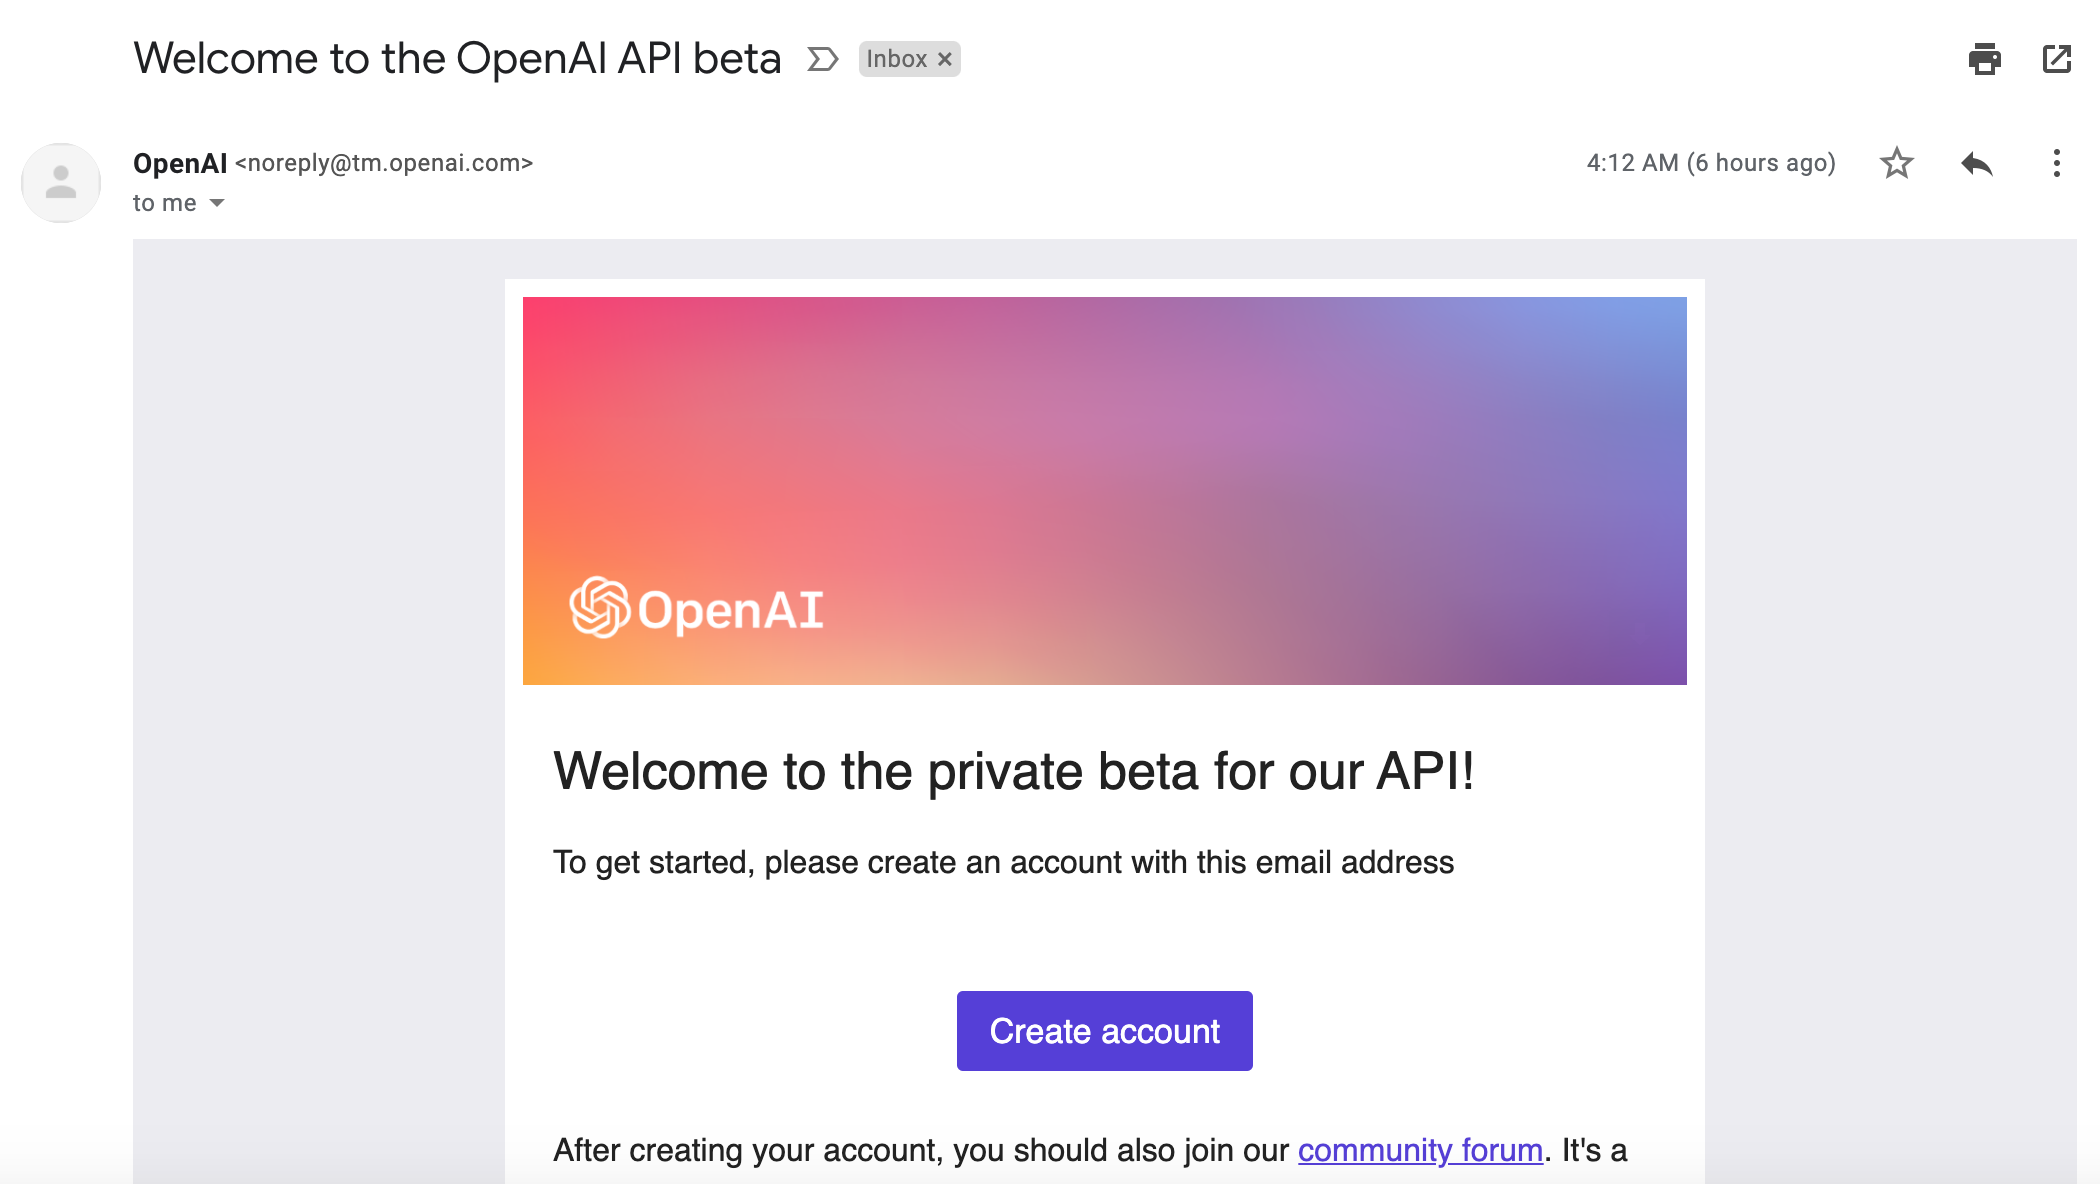This screenshot has height=1184, width=2100.
Task: Remove the Inbox label with the X
Action: 944,60
